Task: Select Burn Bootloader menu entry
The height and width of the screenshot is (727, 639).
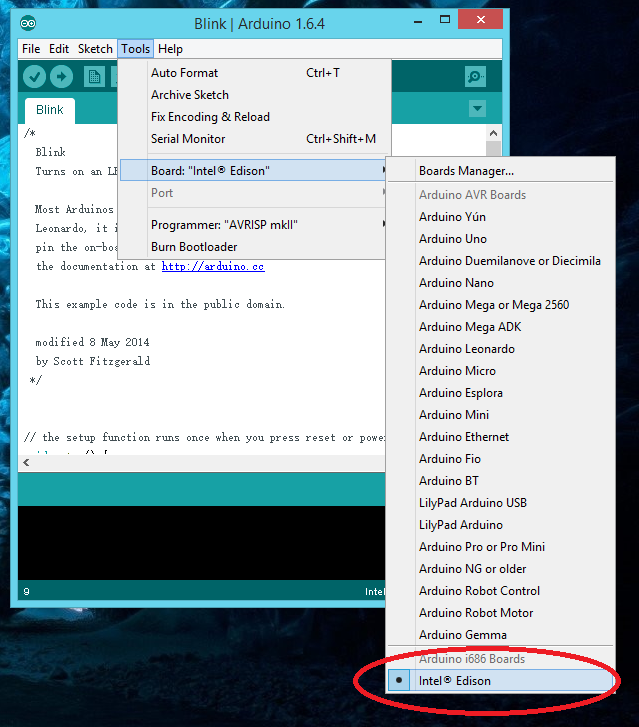Action: (x=252, y=247)
